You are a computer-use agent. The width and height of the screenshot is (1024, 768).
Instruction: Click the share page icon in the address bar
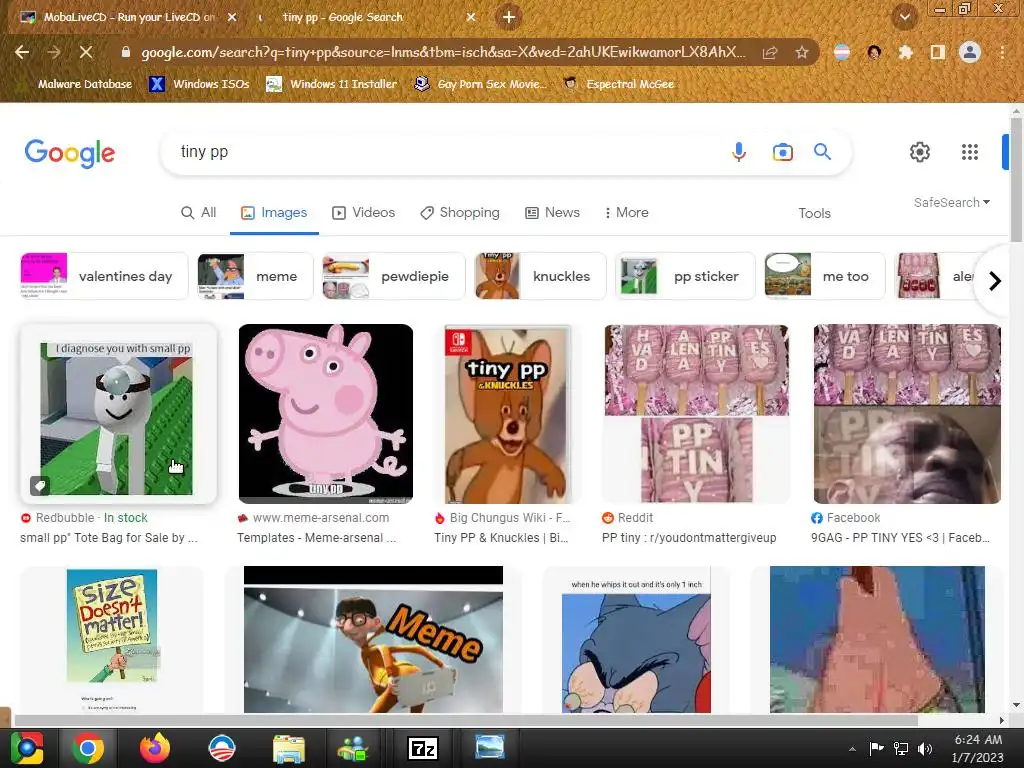[770, 52]
